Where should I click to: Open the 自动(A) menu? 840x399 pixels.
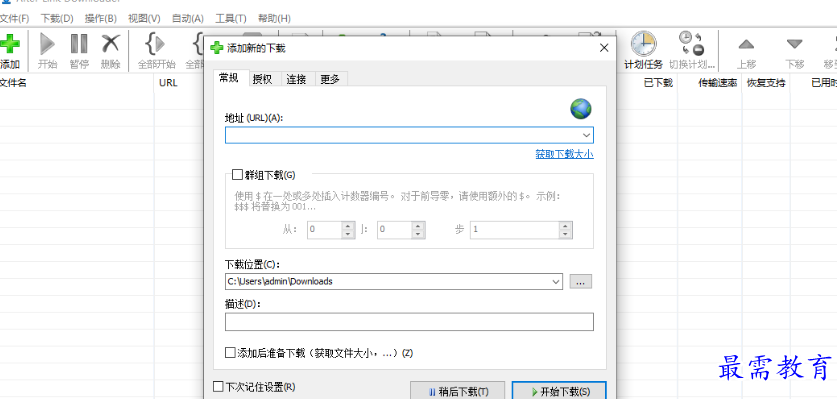(x=188, y=19)
